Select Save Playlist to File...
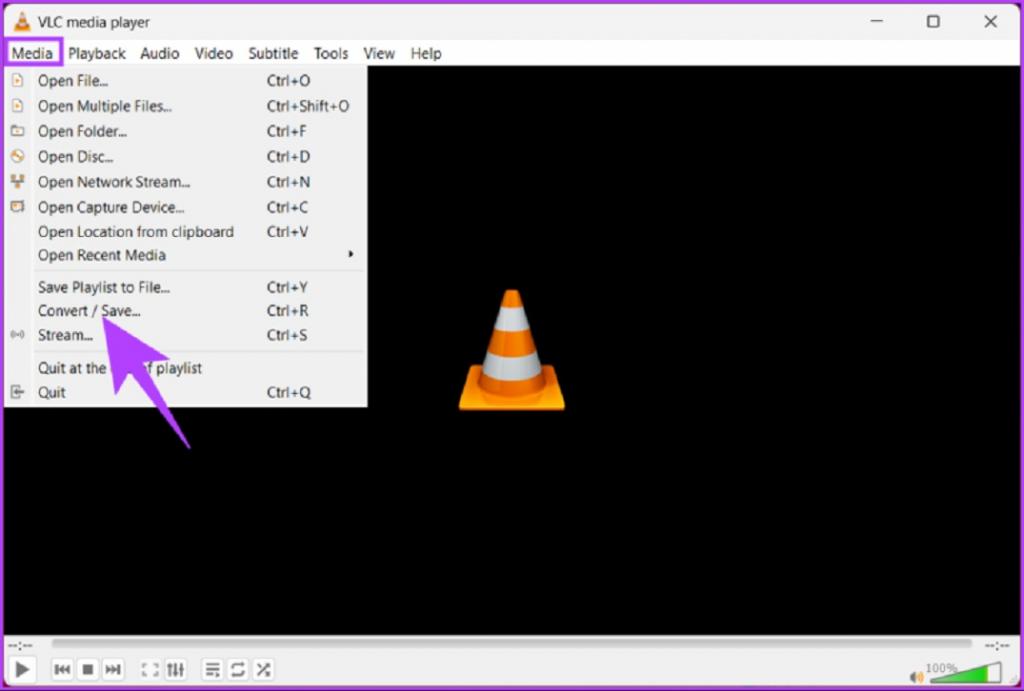The height and width of the screenshot is (691, 1024). (x=185, y=287)
